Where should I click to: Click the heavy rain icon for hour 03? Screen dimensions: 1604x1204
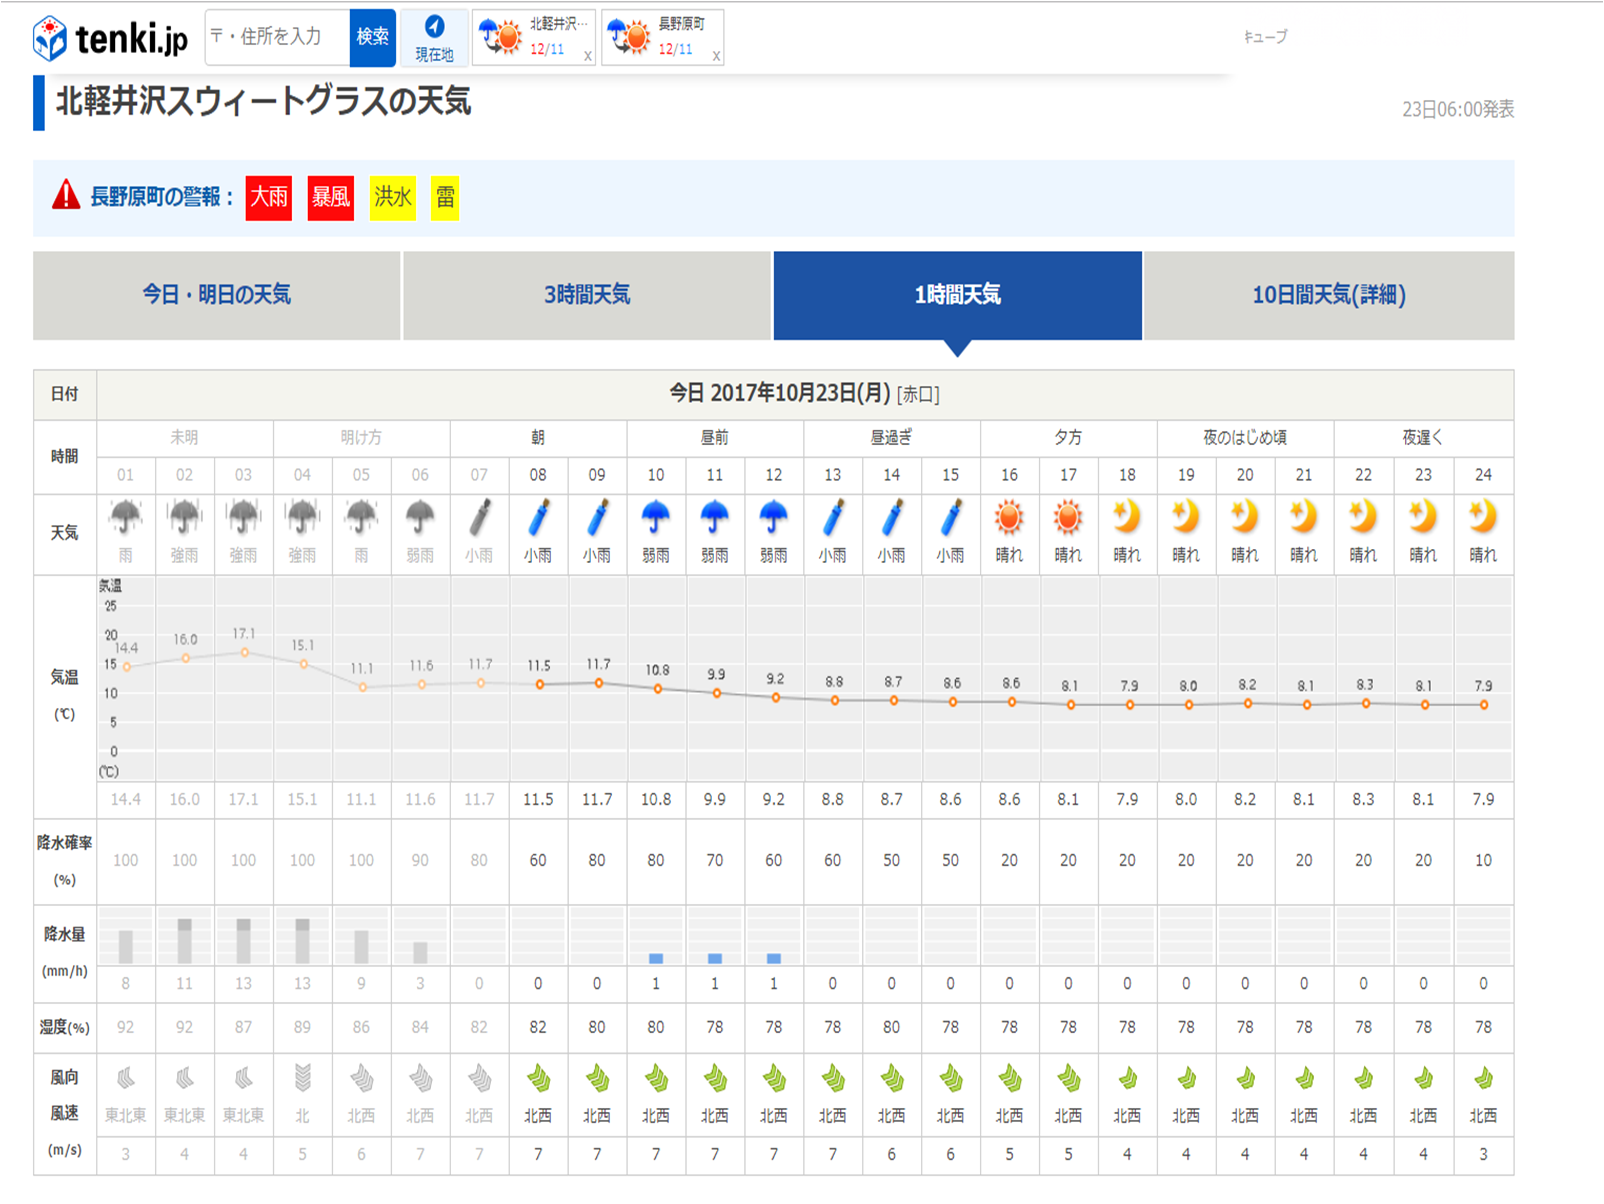(x=243, y=518)
